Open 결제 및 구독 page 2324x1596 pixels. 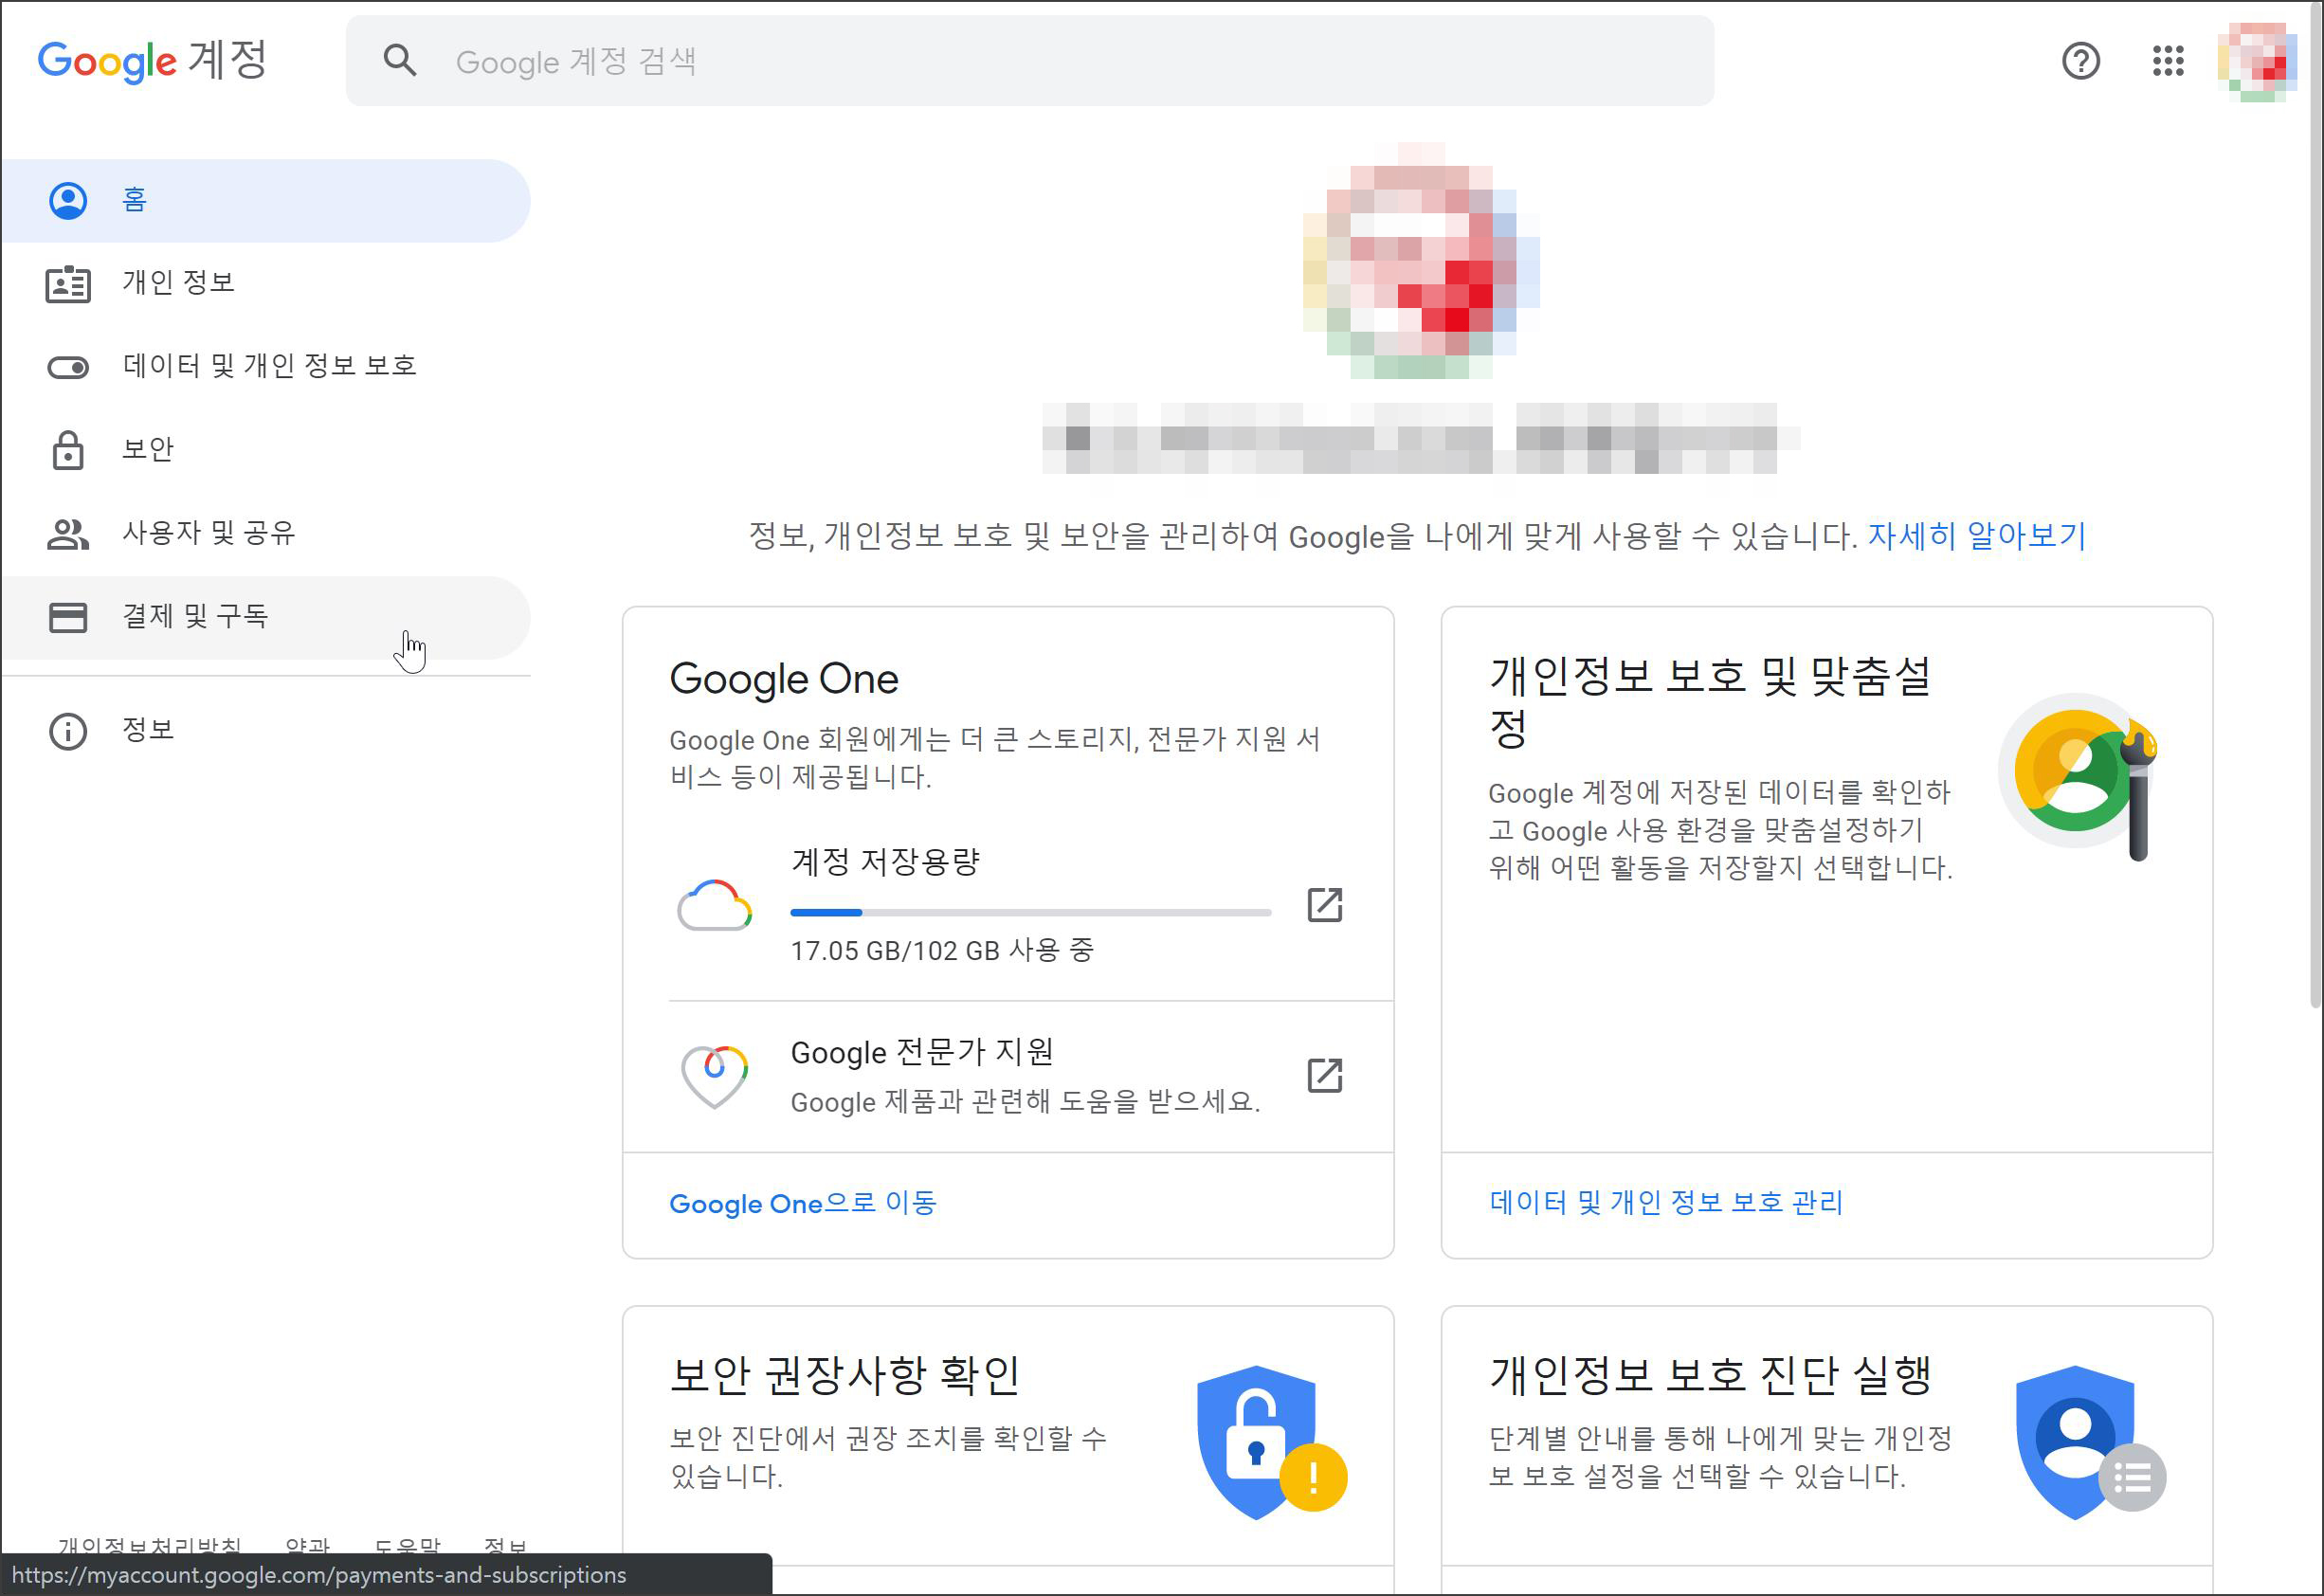(x=195, y=616)
